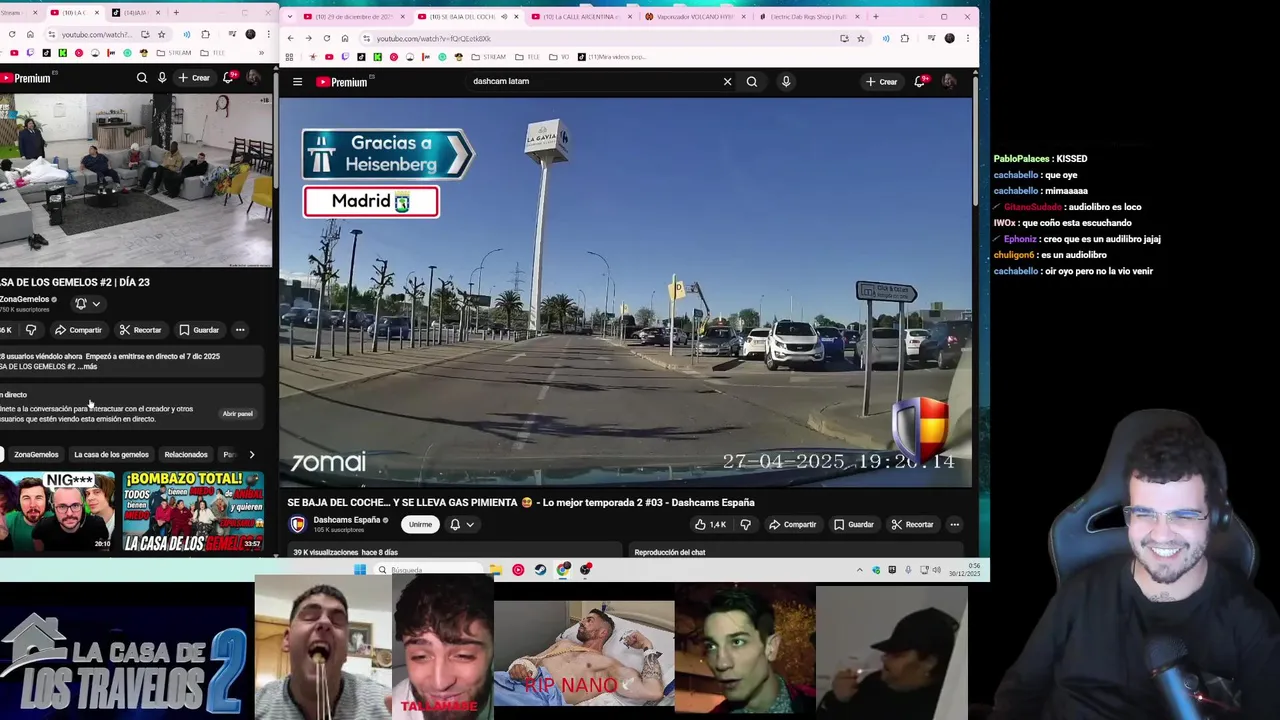Open notifications bell in right YouTube window
1280x720 pixels.
point(920,82)
